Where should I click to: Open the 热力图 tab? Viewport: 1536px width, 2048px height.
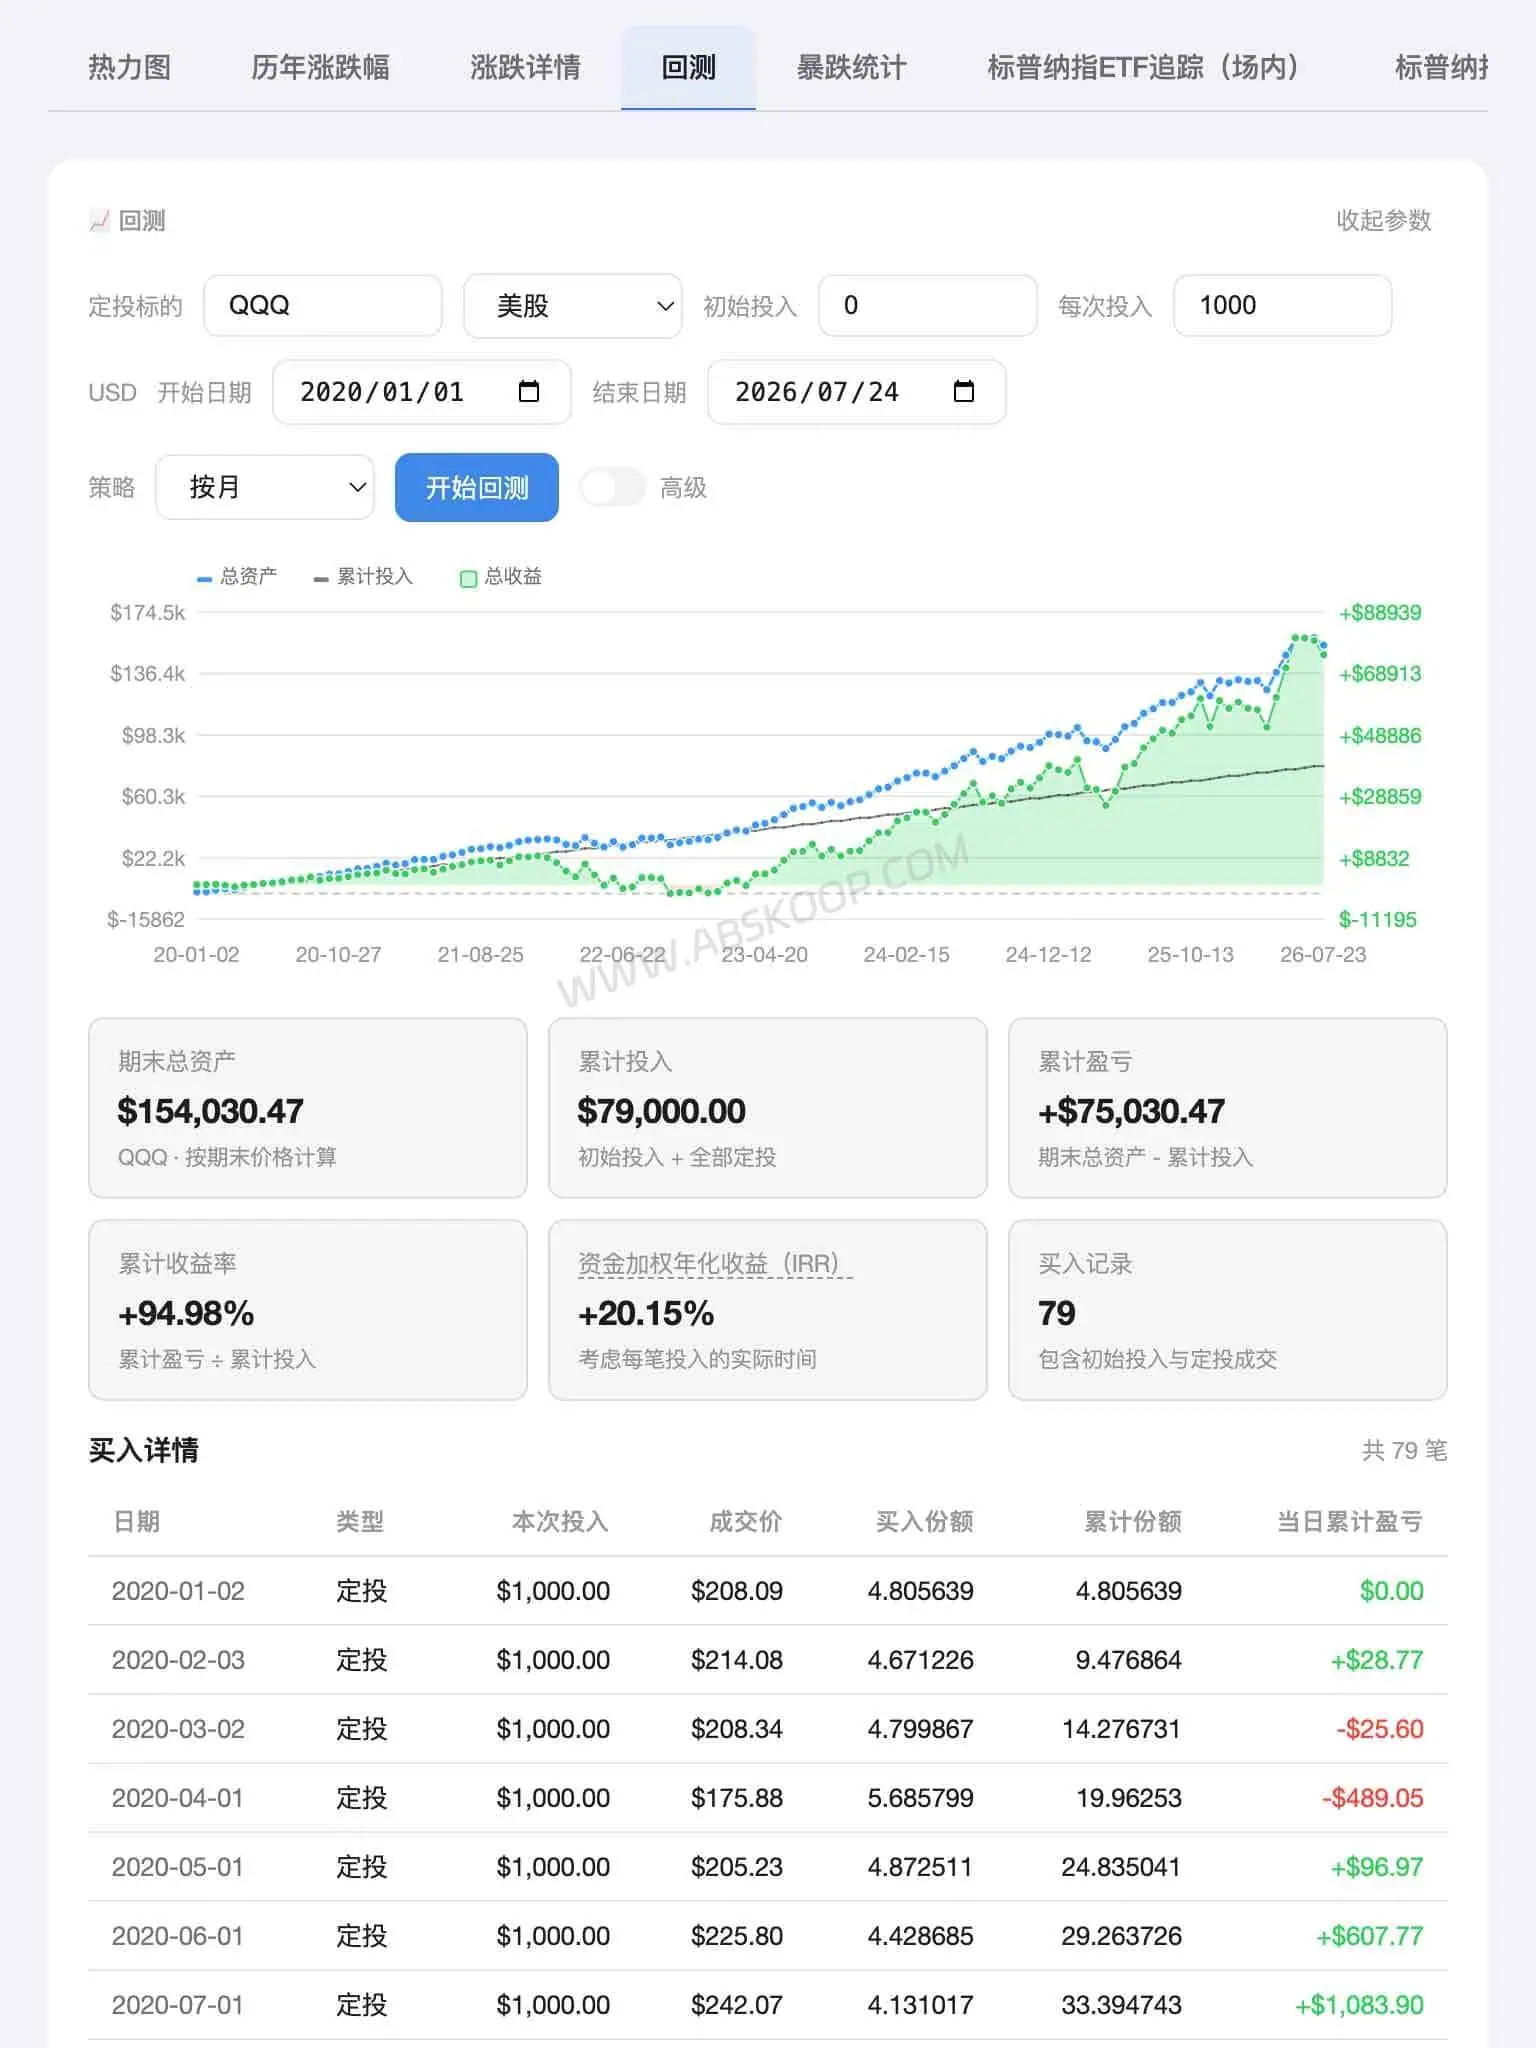pyautogui.click(x=129, y=68)
